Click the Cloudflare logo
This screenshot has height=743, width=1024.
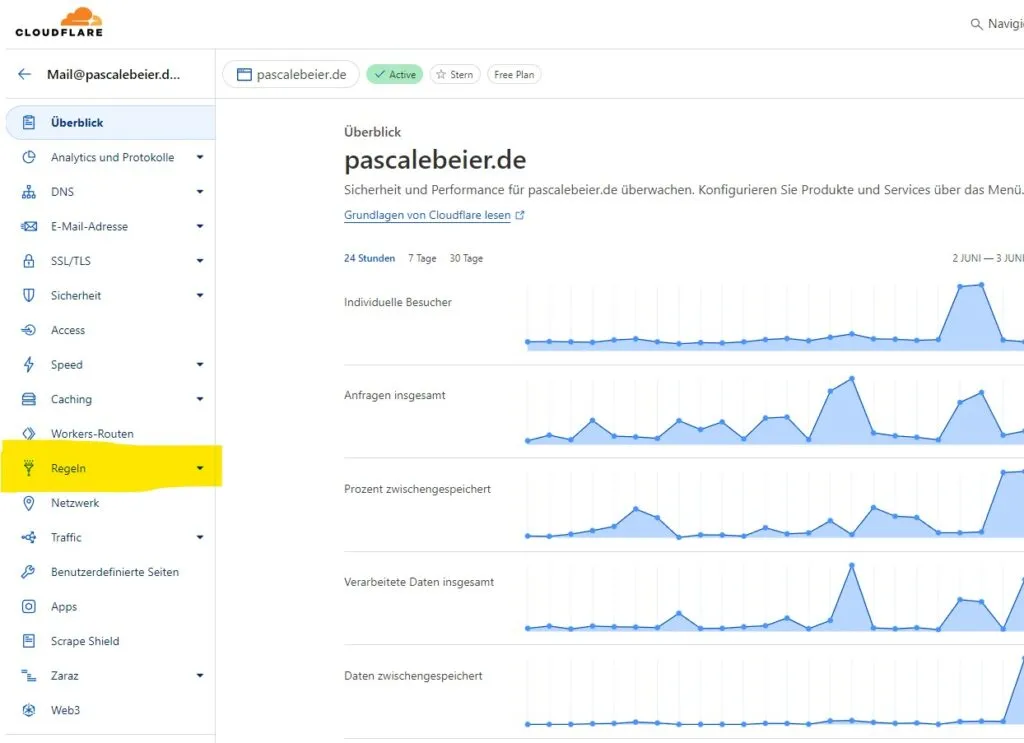pos(60,22)
